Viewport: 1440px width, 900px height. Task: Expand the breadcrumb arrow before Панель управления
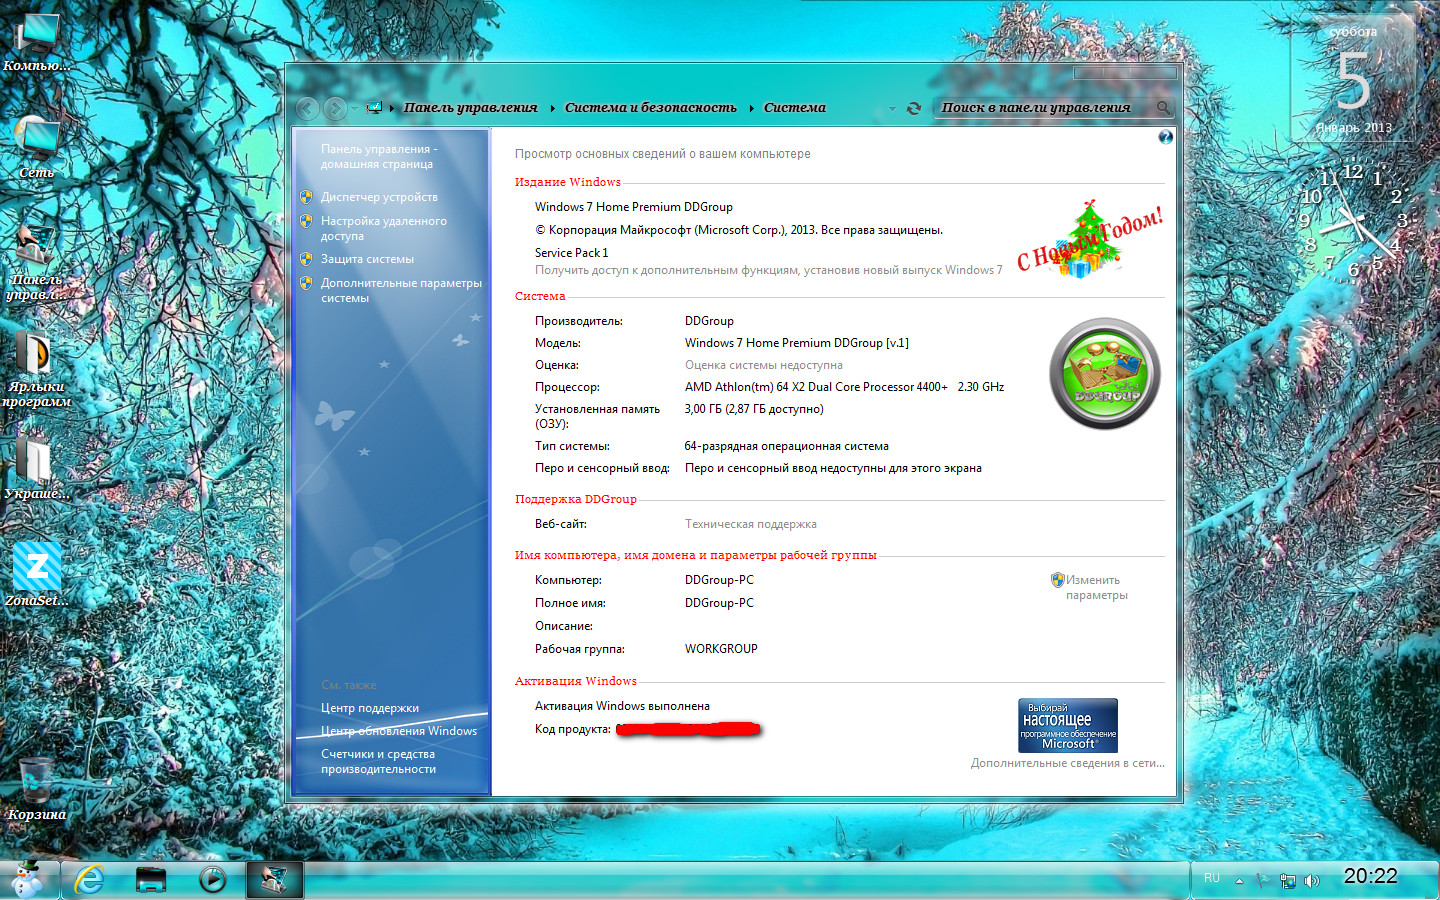(393, 108)
